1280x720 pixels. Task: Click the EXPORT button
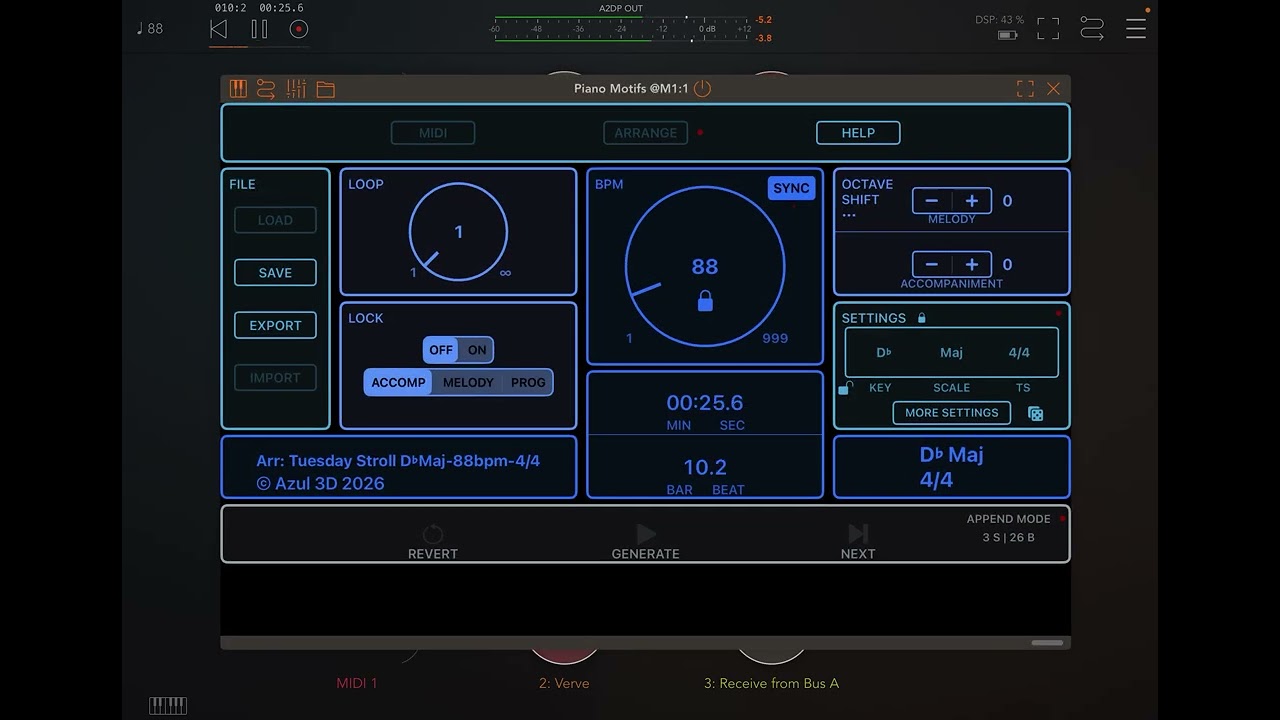(x=275, y=325)
